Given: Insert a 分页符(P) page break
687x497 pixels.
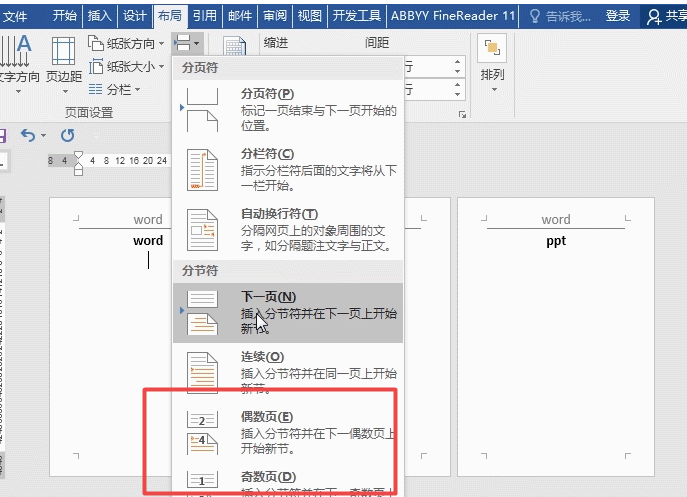Looking at the screenshot, I should point(288,110).
